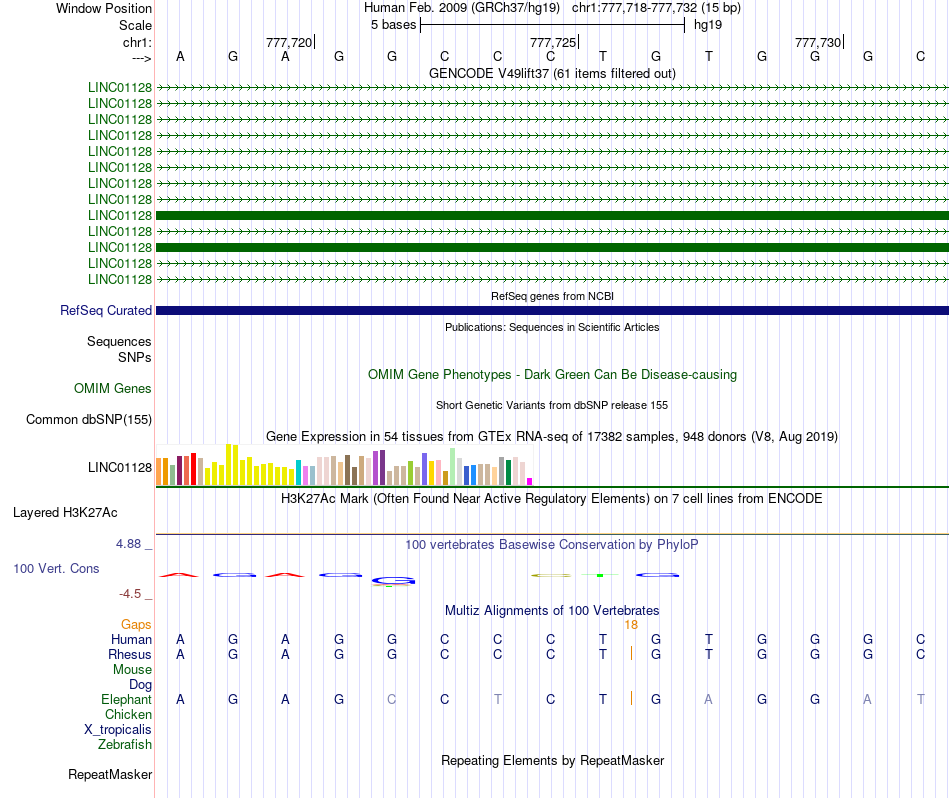950x798 pixels.
Task: Click the navy RefSeq Curated gene bar
Action: (x=552, y=311)
